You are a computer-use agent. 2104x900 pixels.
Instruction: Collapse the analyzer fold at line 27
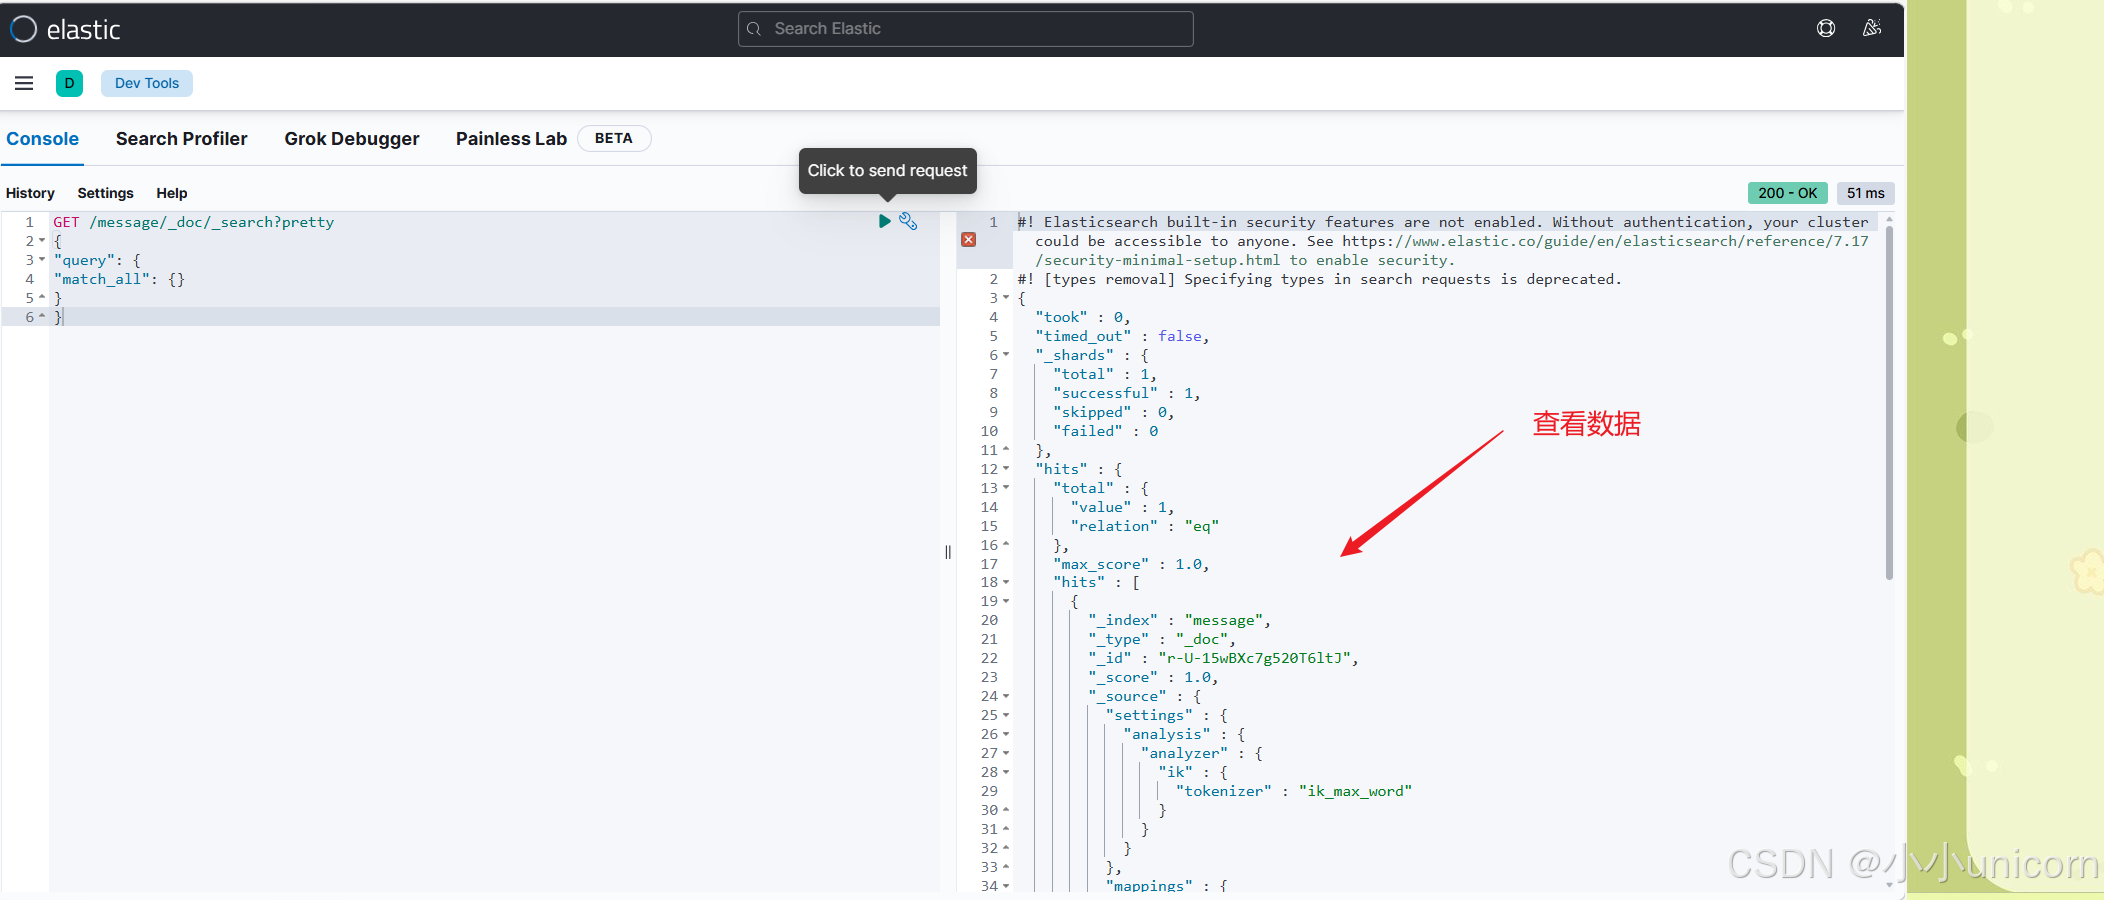click(1006, 753)
